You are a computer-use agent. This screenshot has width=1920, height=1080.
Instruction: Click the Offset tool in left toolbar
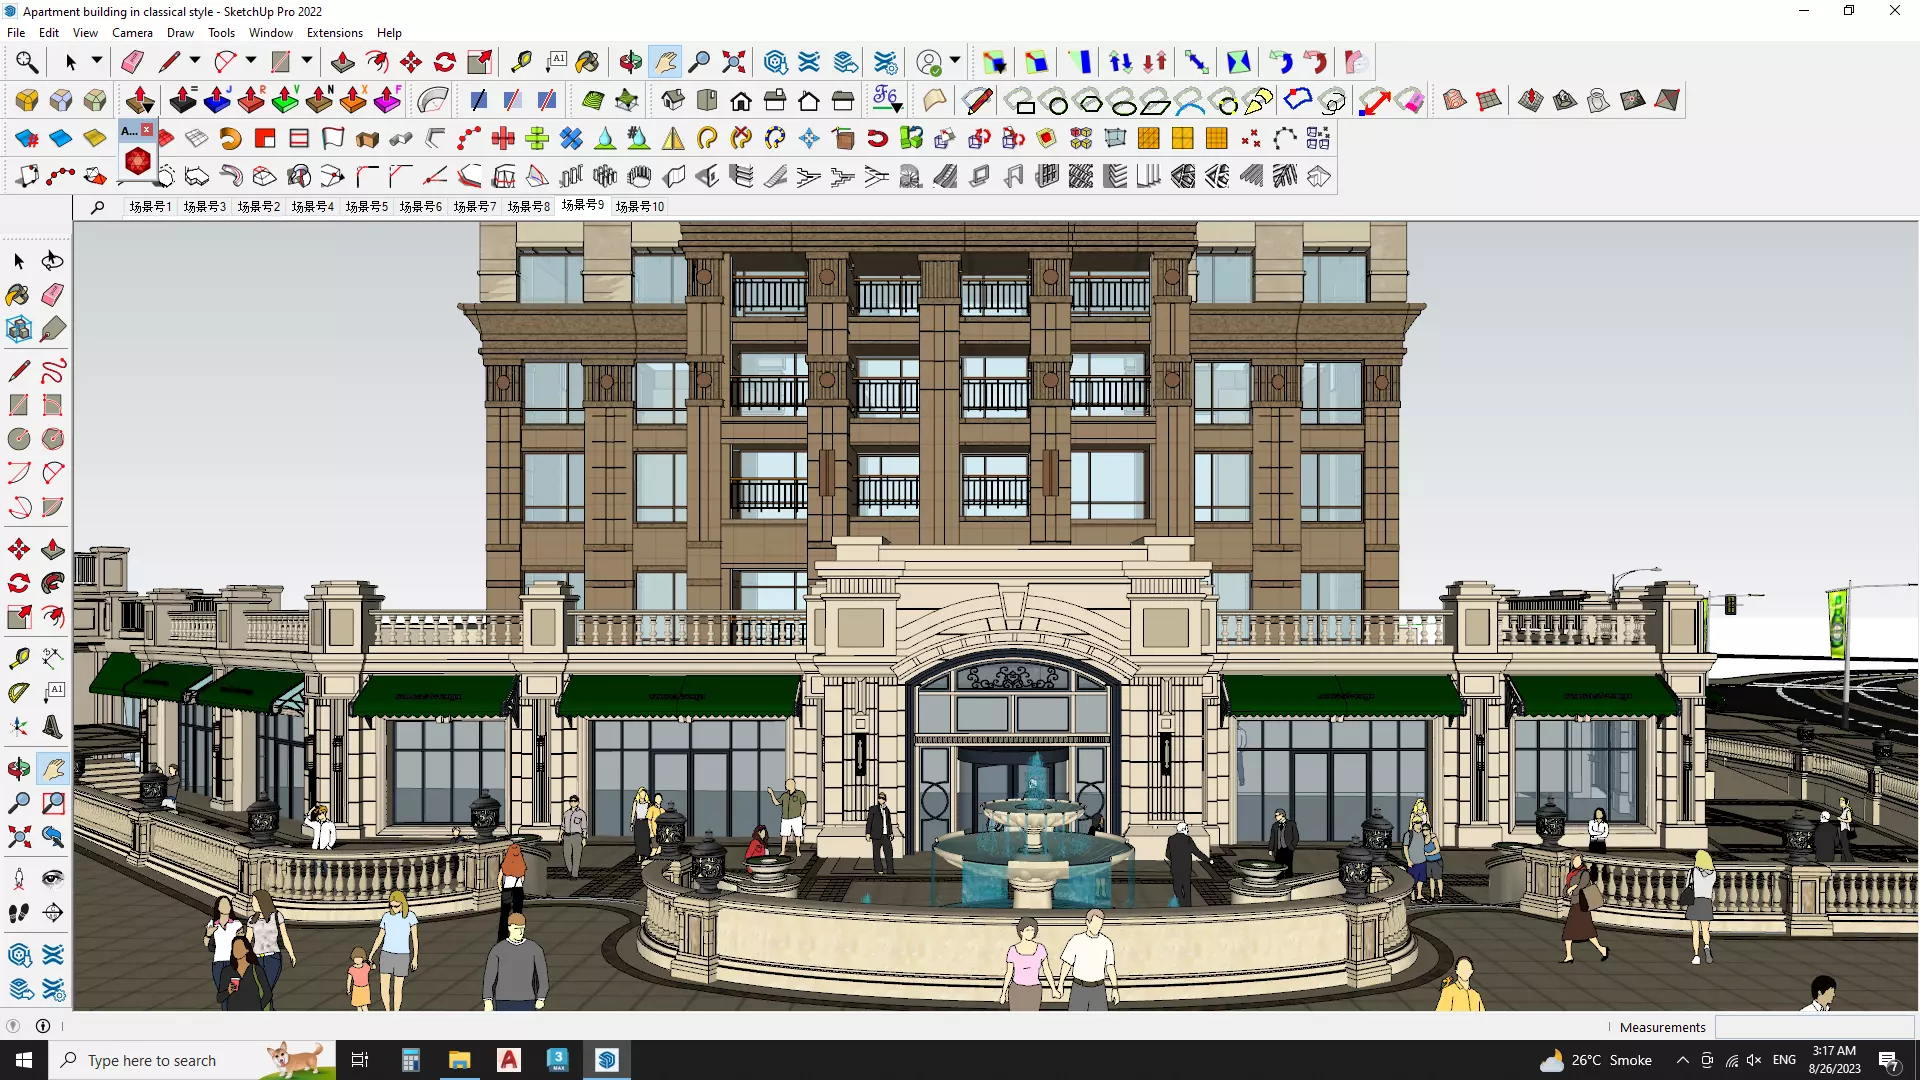(53, 617)
